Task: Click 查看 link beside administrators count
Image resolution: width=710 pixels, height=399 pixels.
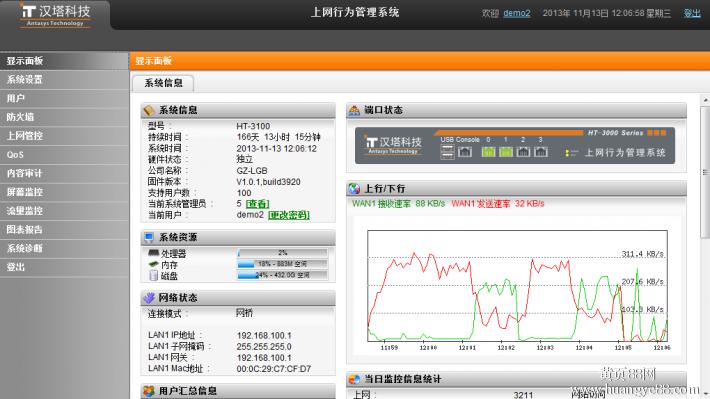Action: click(x=257, y=204)
